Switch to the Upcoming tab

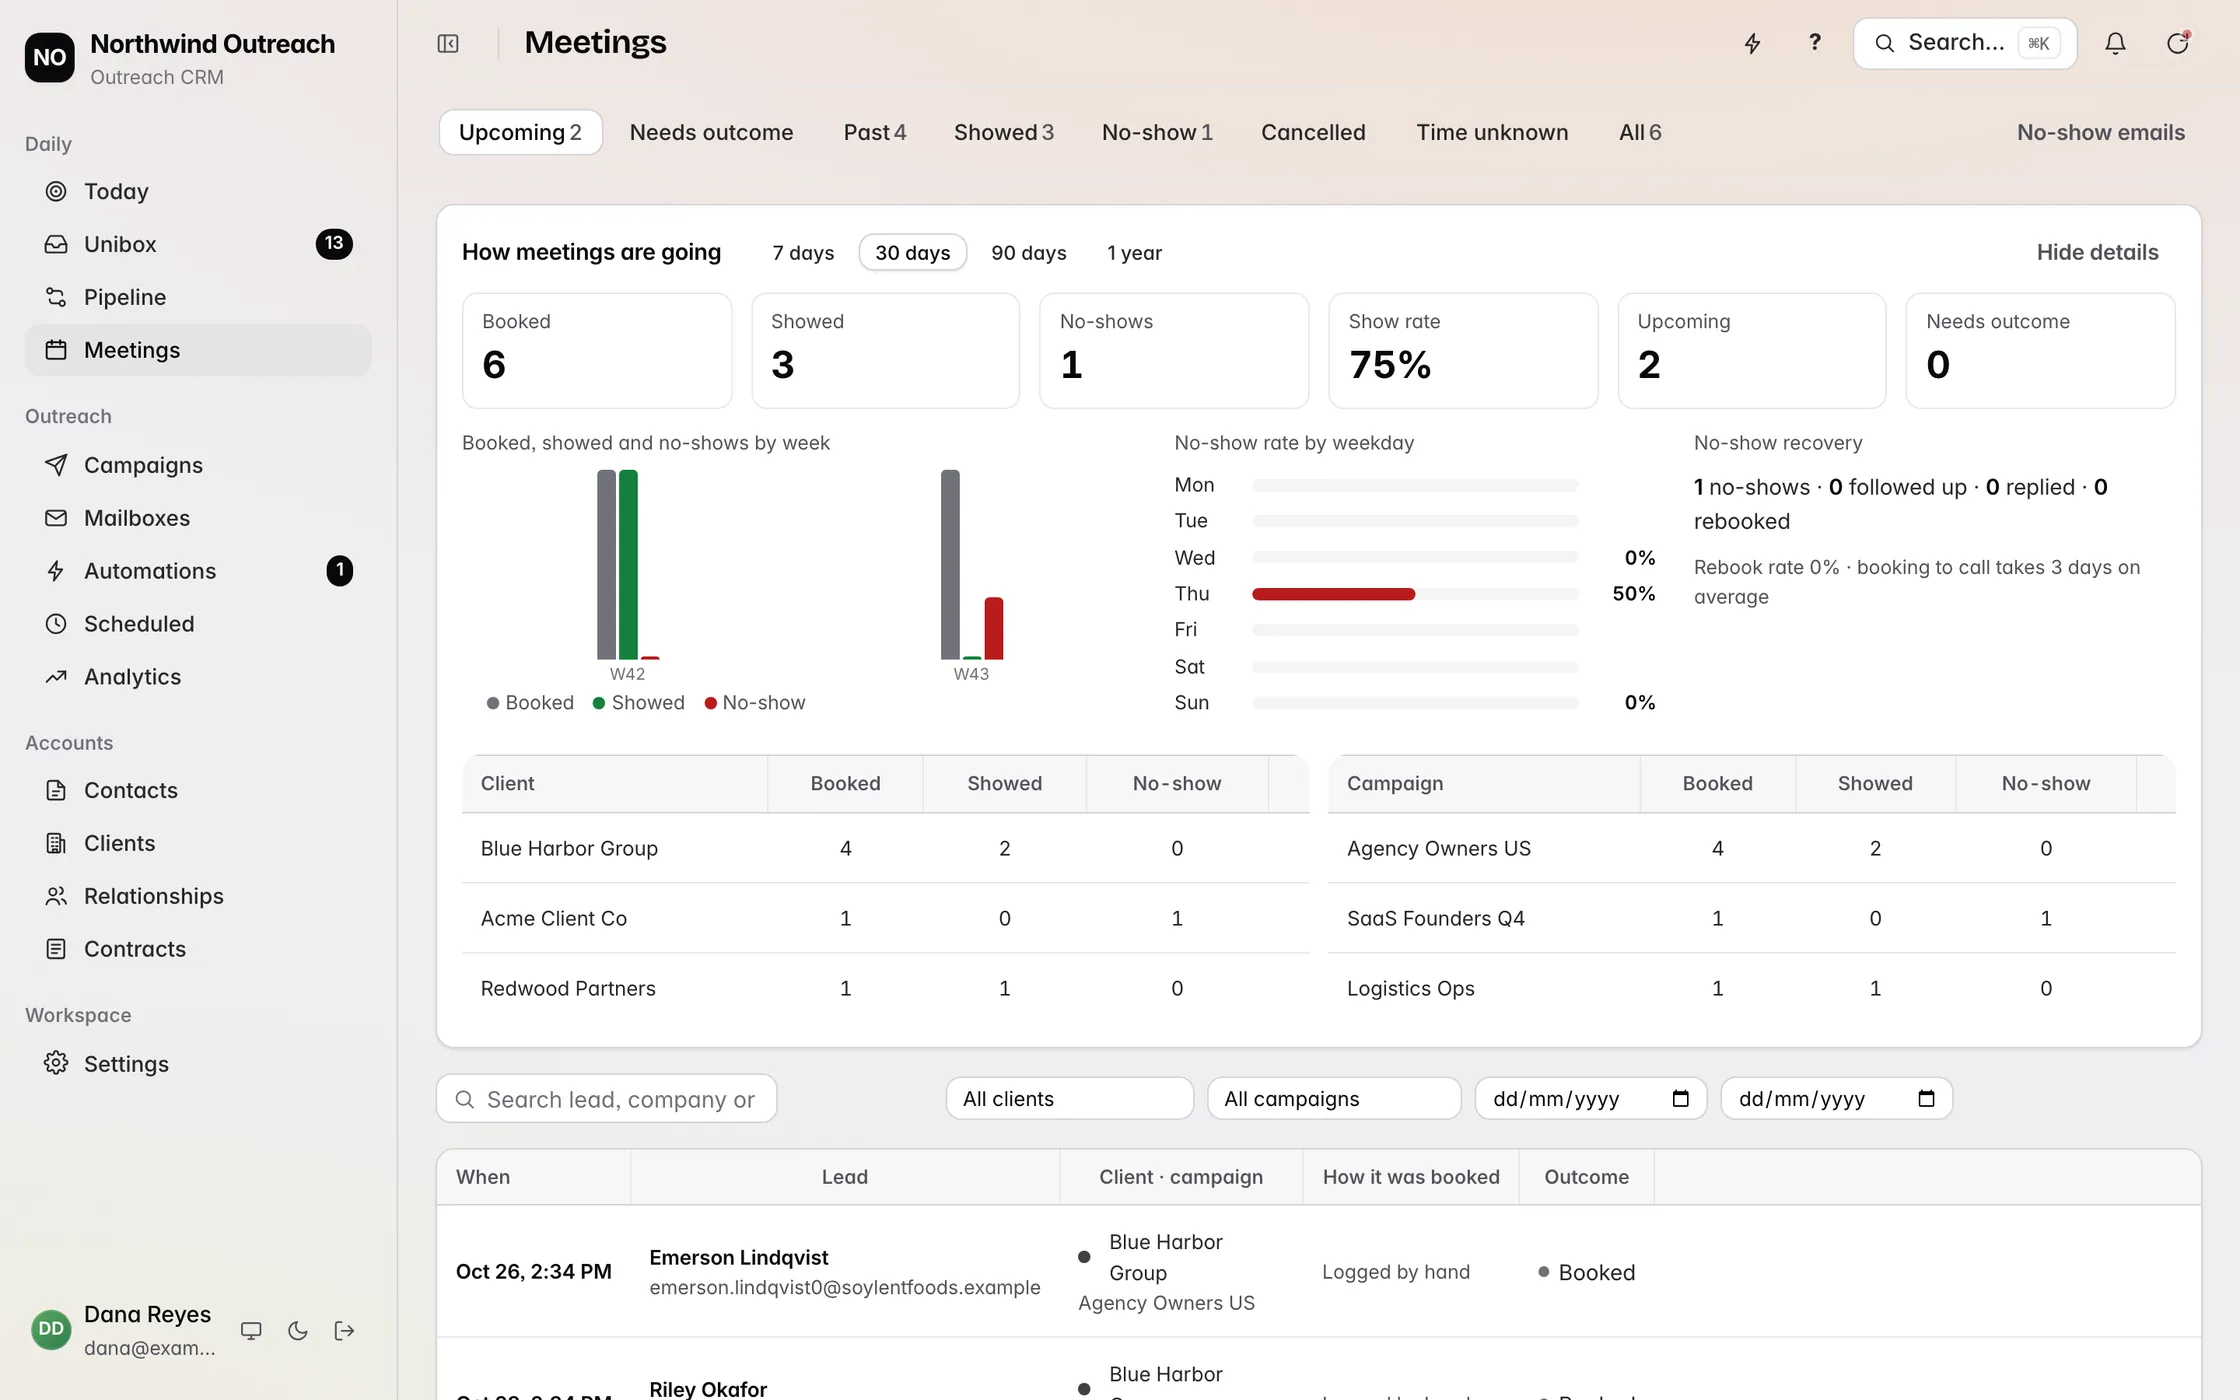(520, 133)
